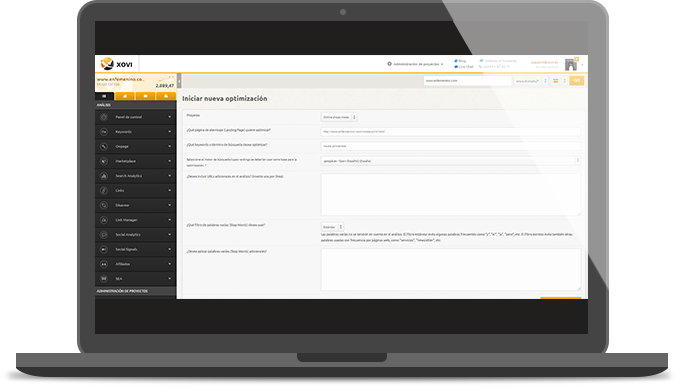The height and width of the screenshot is (387, 678).
Task: Click the sidebar collapse arrow handle
Action: pyautogui.click(x=179, y=81)
